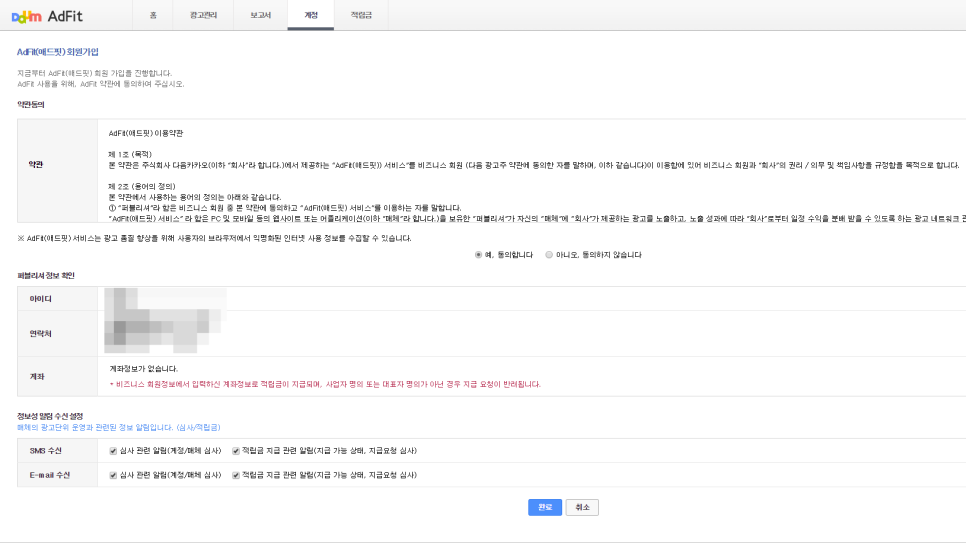The height and width of the screenshot is (543, 966).
Task: Open the 광고관리 tab
Action: 203,15
